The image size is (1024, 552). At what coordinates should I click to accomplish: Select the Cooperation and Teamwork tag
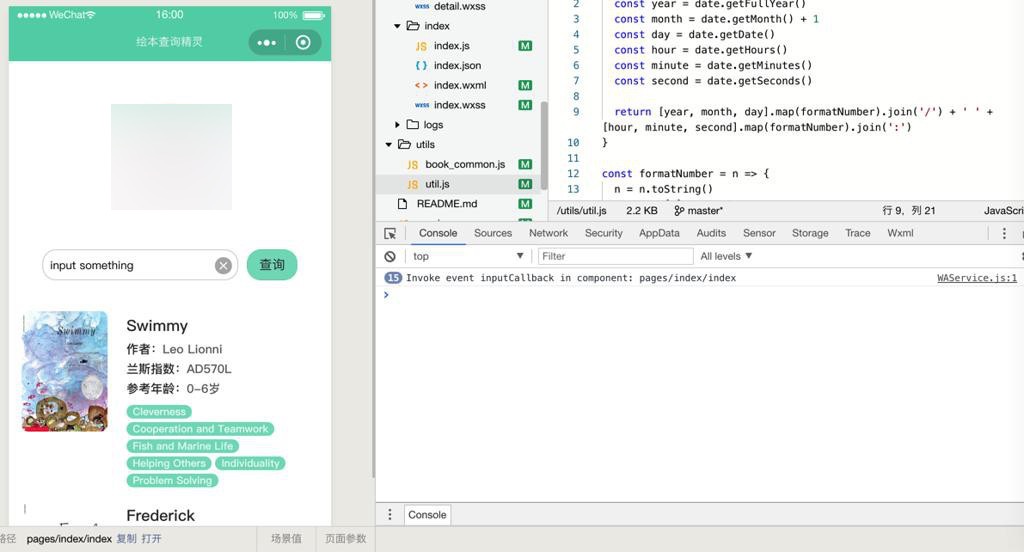click(200, 429)
